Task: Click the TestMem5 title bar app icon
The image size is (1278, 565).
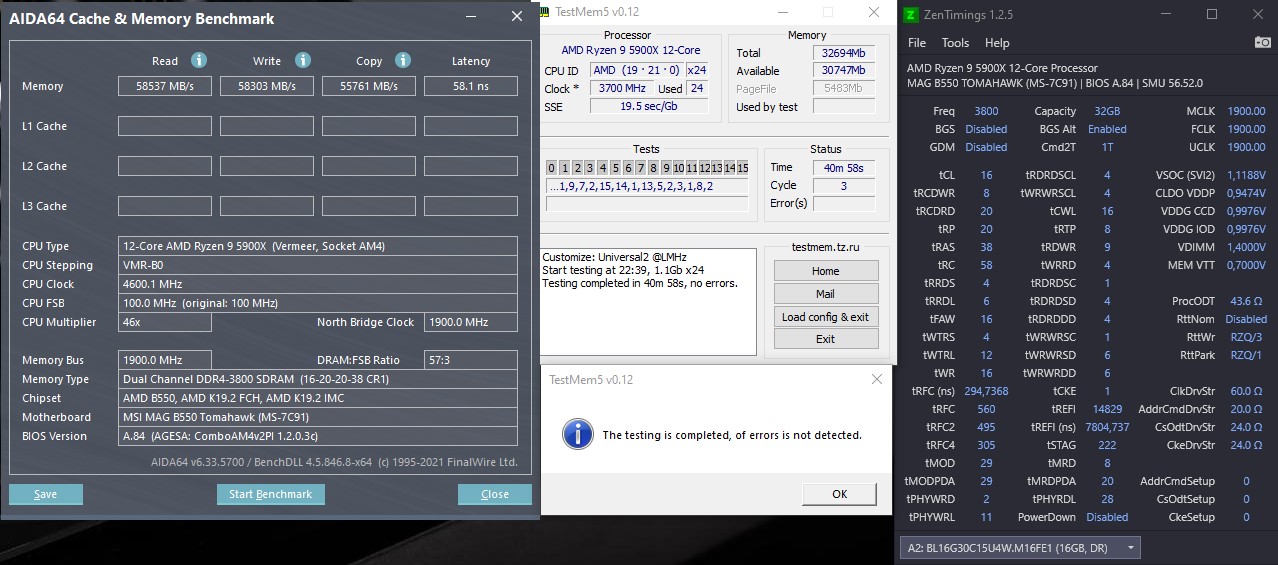Action: pyautogui.click(x=543, y=12)
